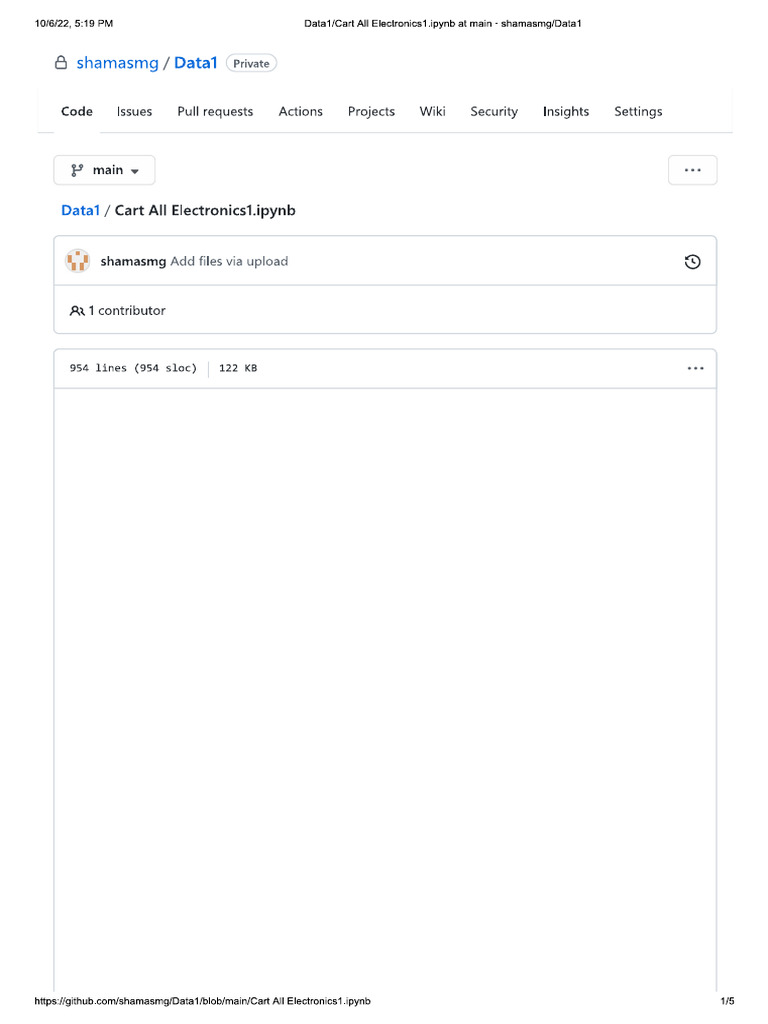This screenshot has width=768, height=1024.
Task: View the Security tab
Action: pyautogui.click(x=494, y=112)
